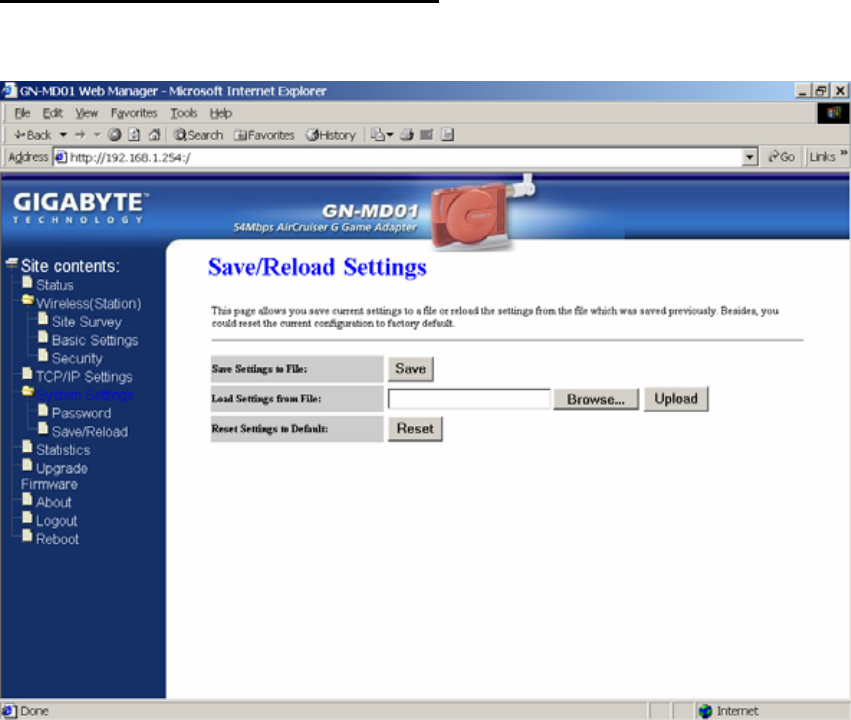The image size is (851, 720).
Task: Go back with the Back toolbar button
Action: (33, 135)
